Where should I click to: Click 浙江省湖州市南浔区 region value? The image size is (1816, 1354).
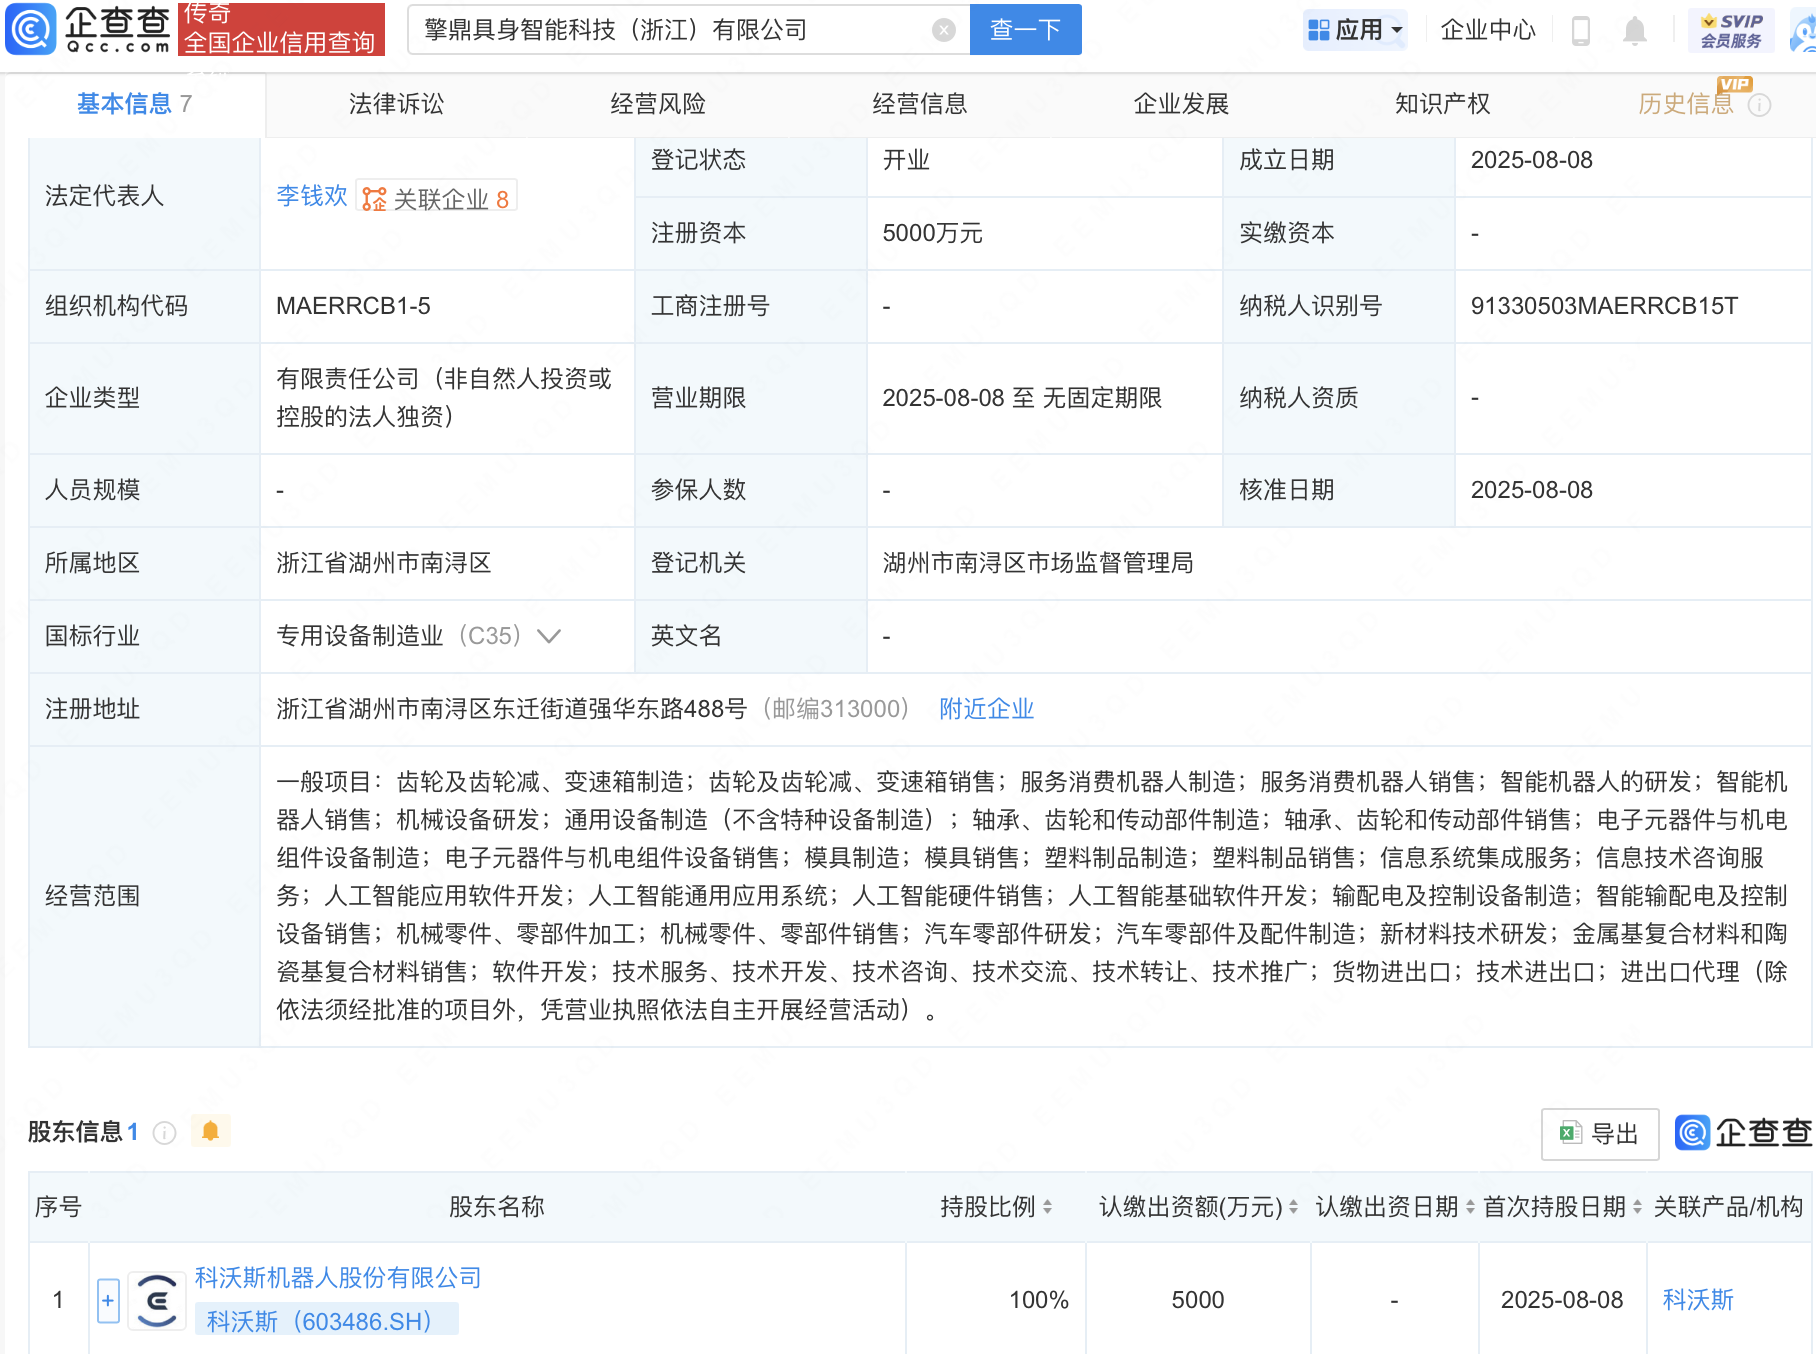384,563
